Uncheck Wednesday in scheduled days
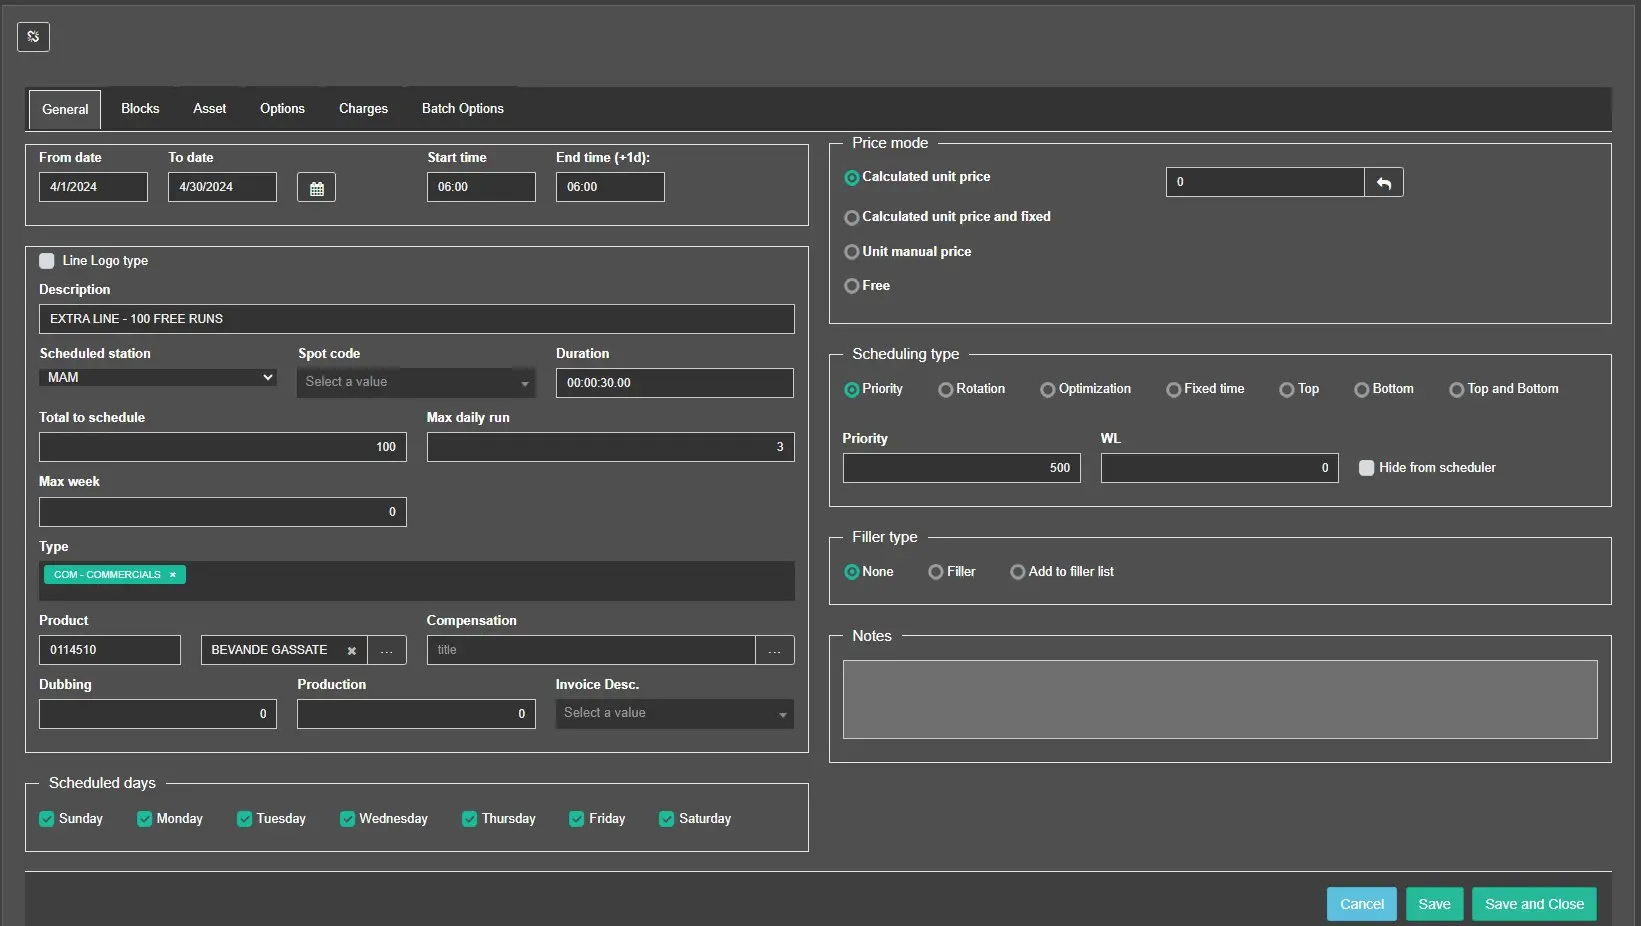Image resolution: width=1641 pixels, height=926 pixels. click(348, 819)
